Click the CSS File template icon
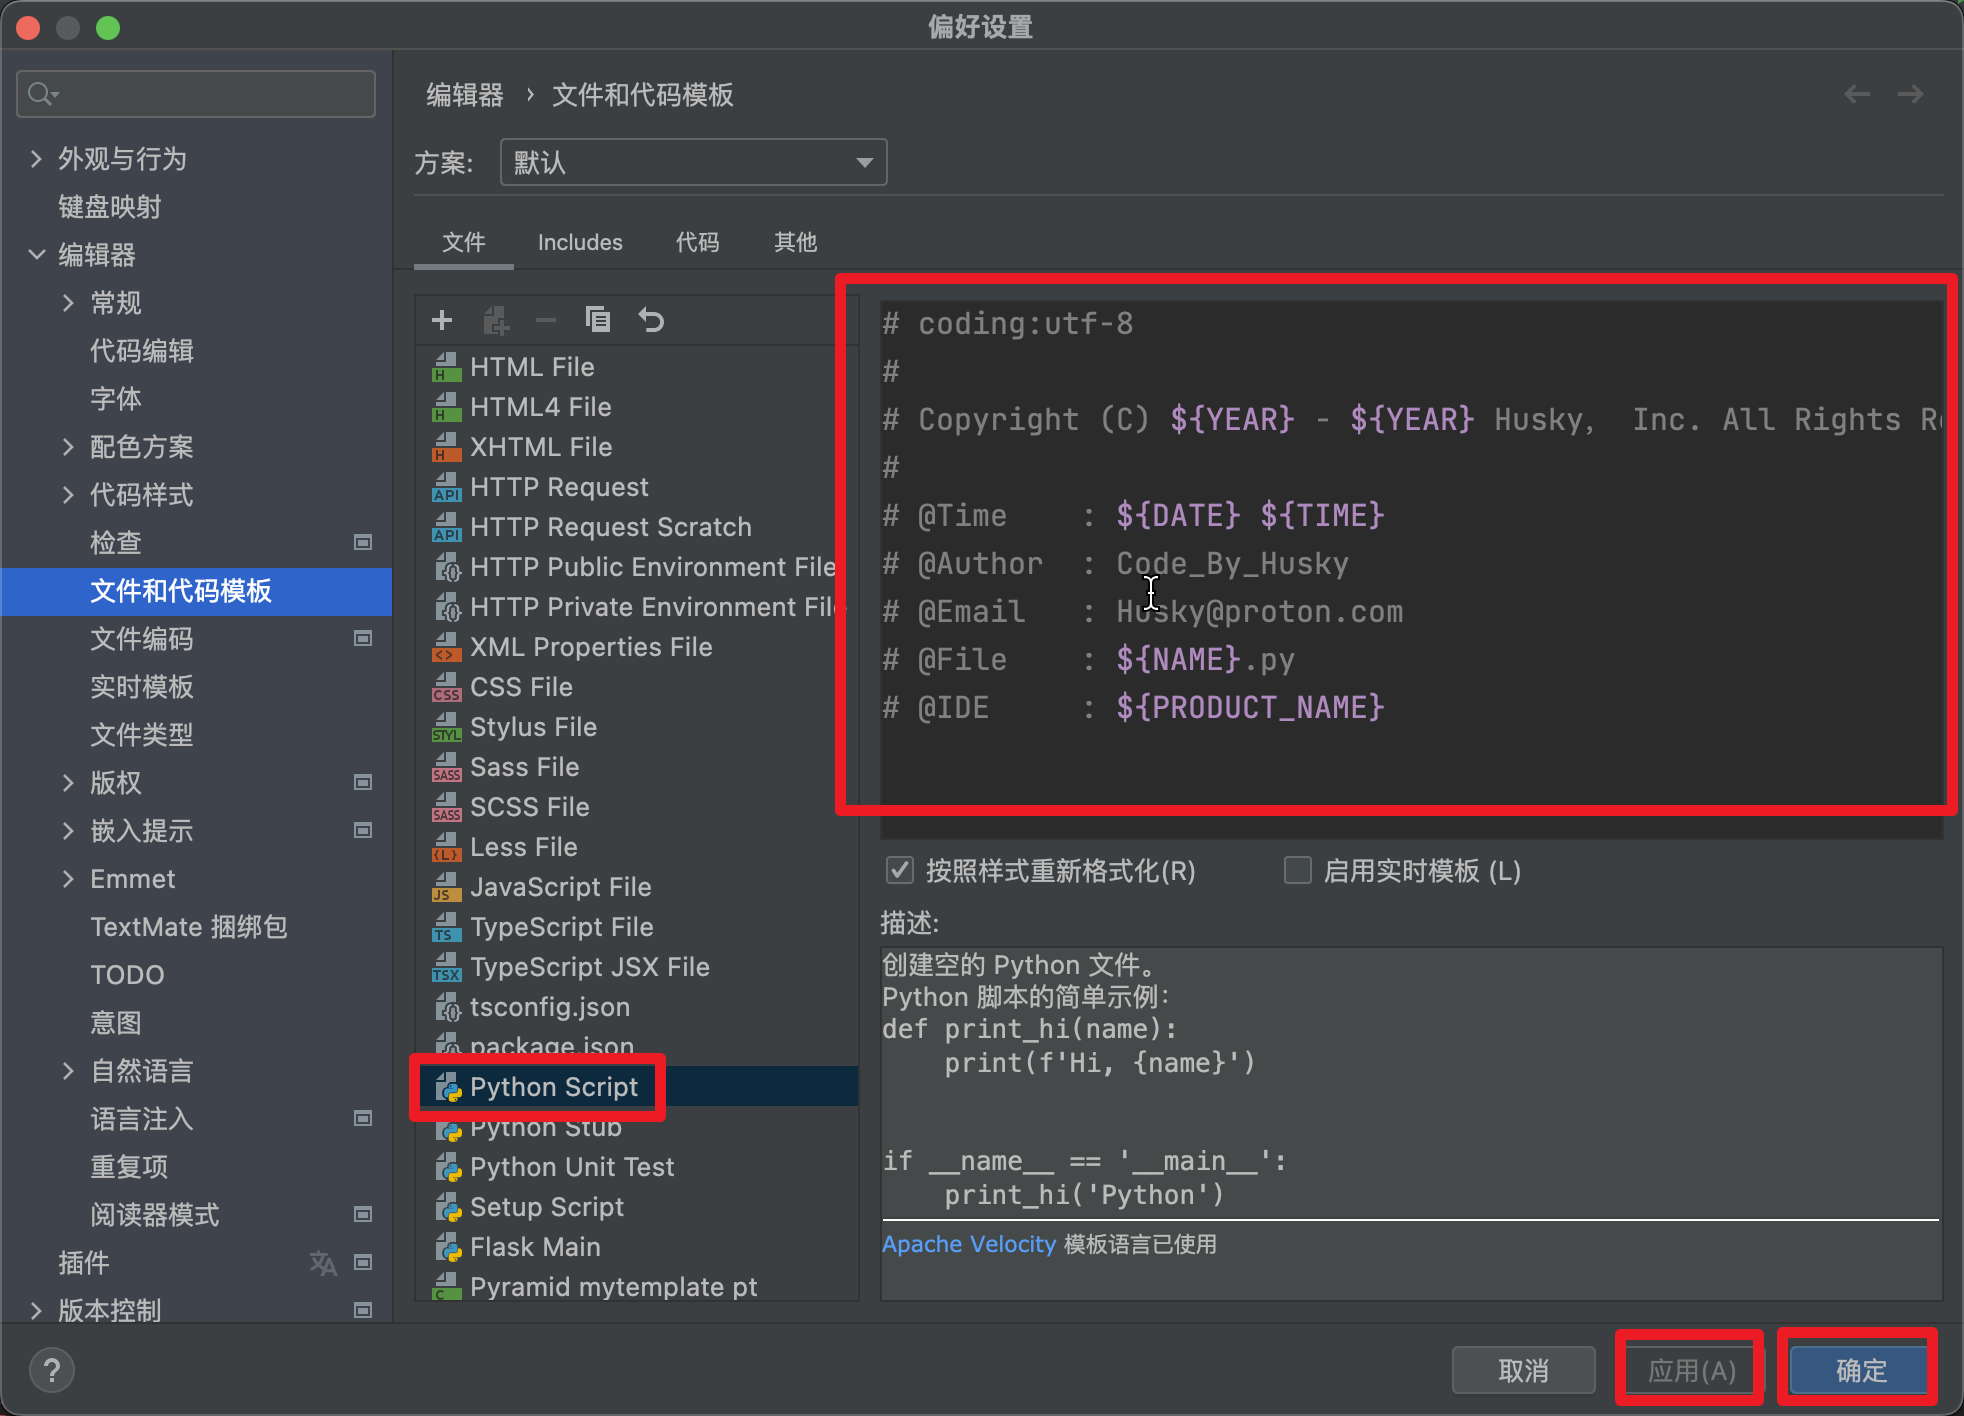The width and height of the screenshot is (1964, 1416). click(445, 689)
